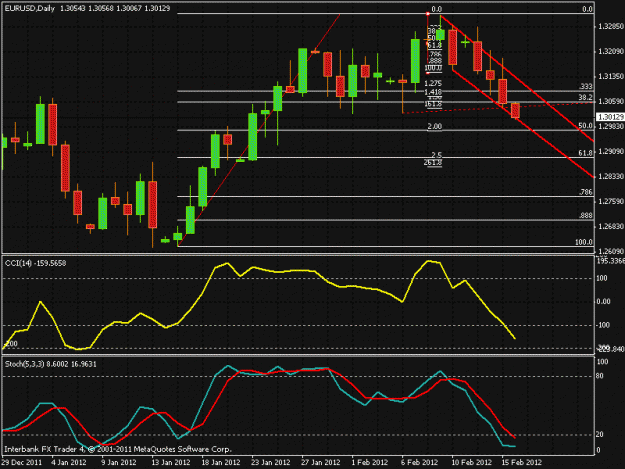The width and height of the screenshot is (625, 469).
Task: Click the 1 Feb 2012 date label
Action: (x=369, y=463)
